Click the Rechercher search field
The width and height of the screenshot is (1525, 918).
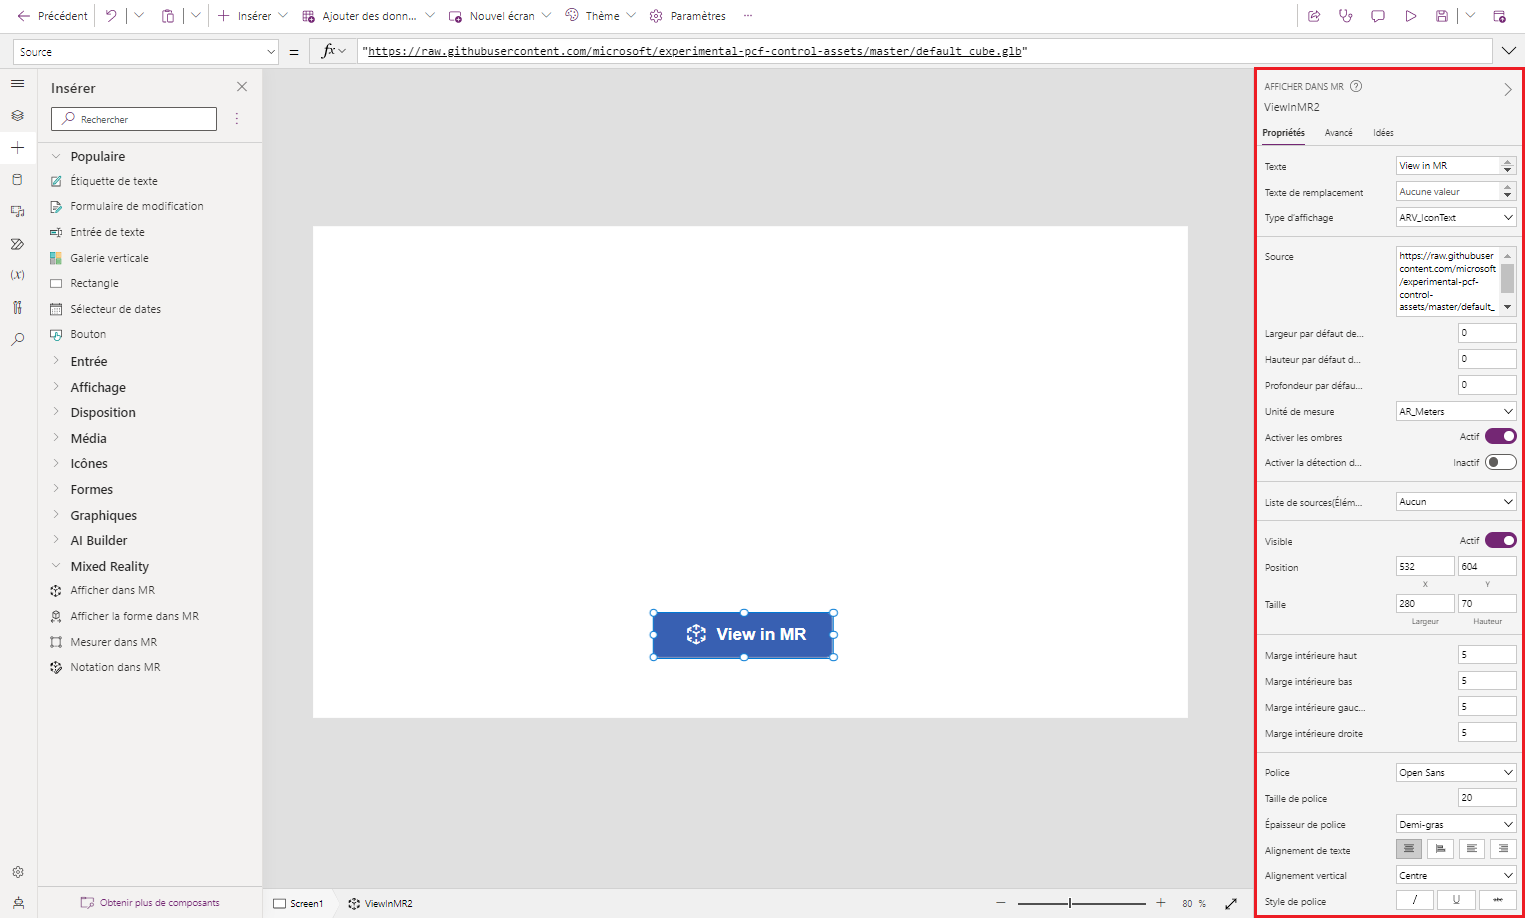(134, 119)
